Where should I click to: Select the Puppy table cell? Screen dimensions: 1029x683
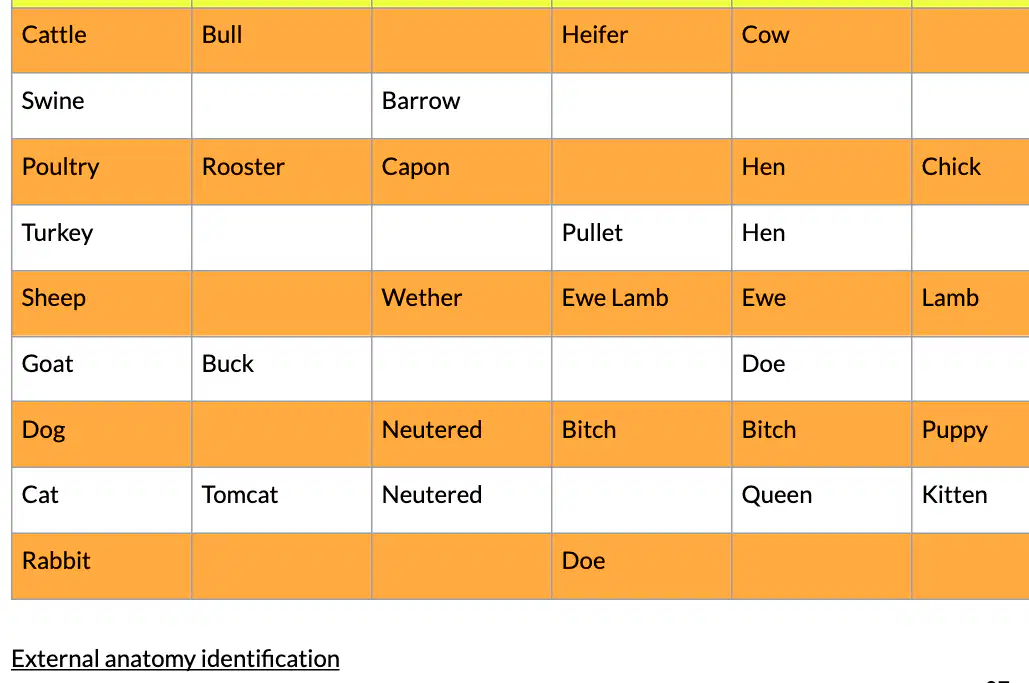pos(970,434)
